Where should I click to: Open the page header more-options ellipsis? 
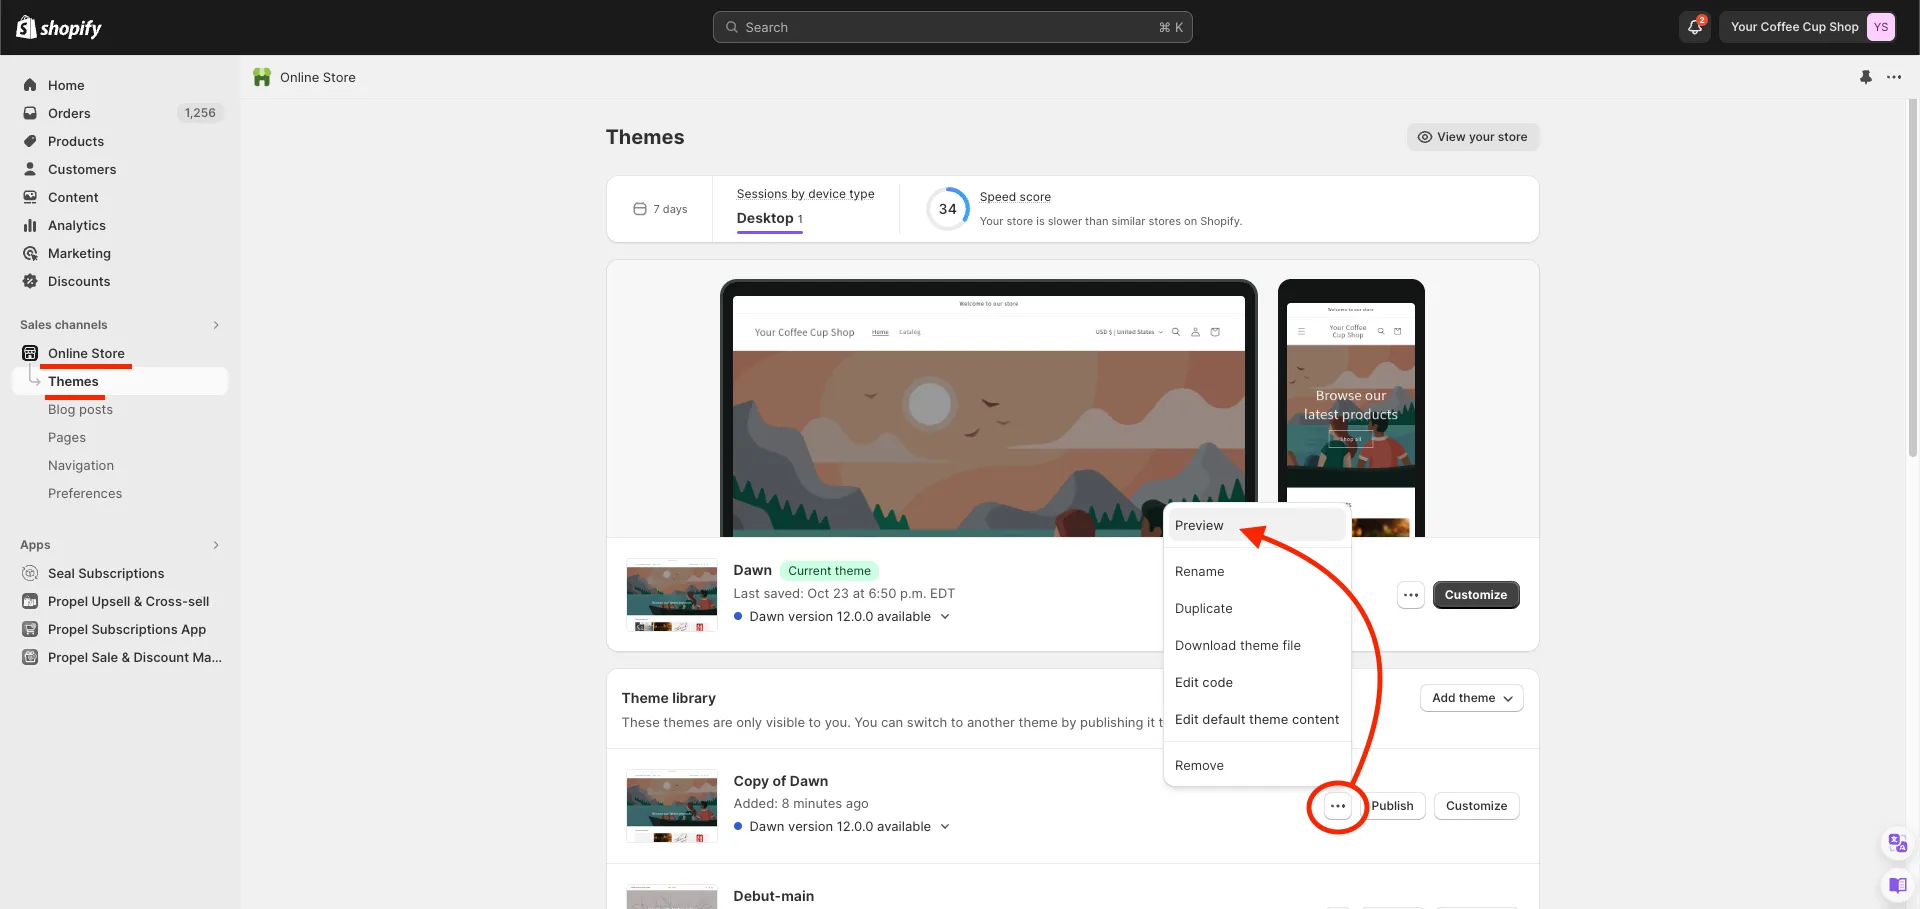click(x=1894, y=77)
